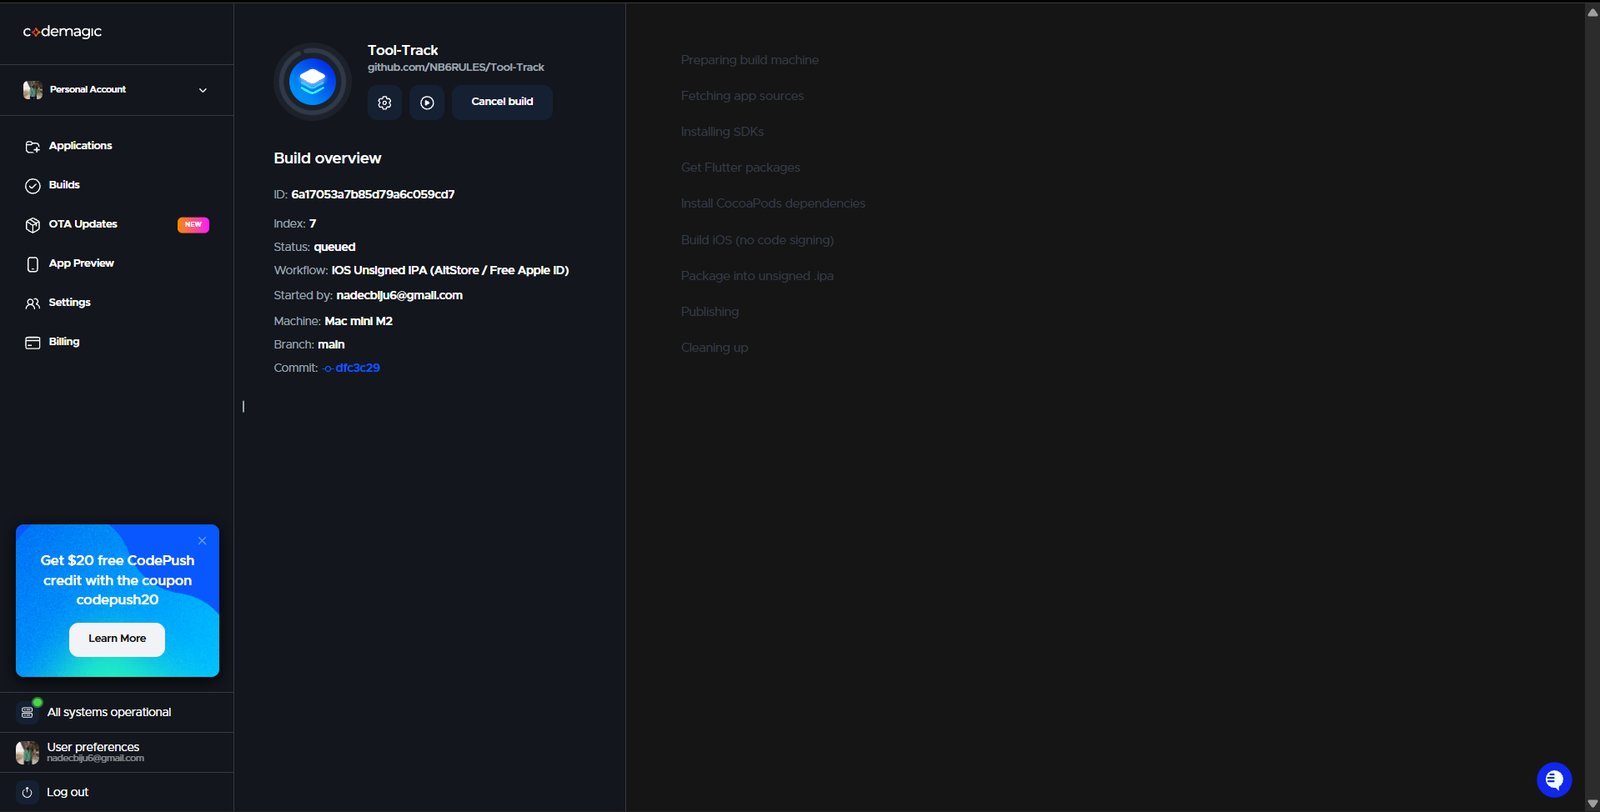This screenshot has height=812, width=1600.
Task: Click the Mac mini M2 machine value
Action: (358, 321)
